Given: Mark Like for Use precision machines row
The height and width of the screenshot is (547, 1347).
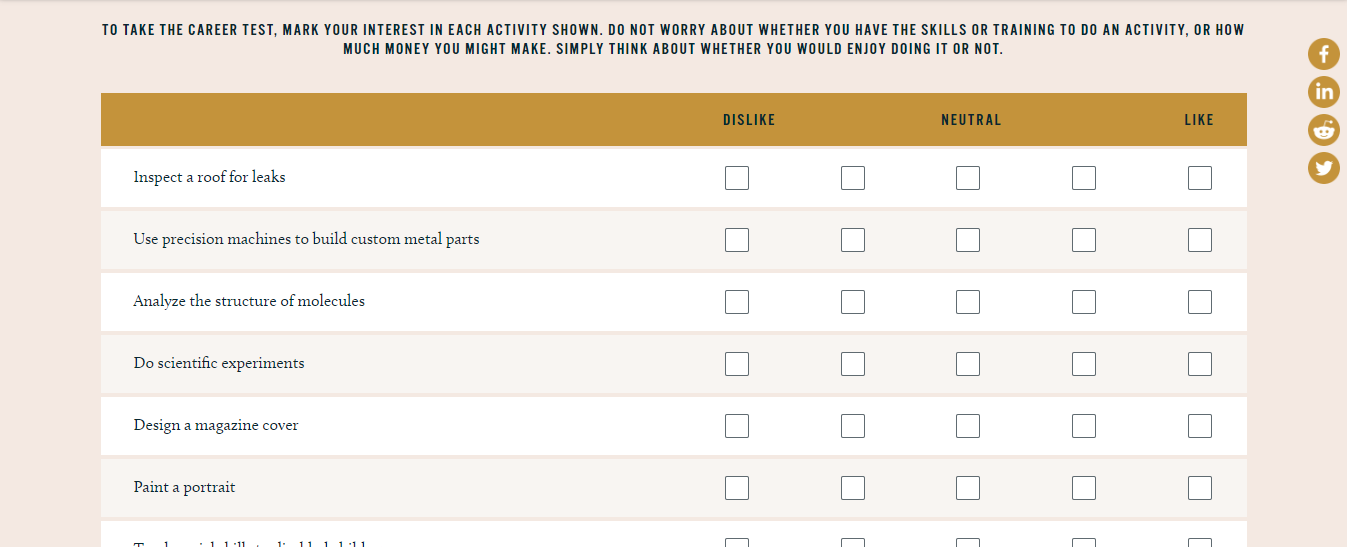Looking at the screenshot, I should coord(1200,240).
